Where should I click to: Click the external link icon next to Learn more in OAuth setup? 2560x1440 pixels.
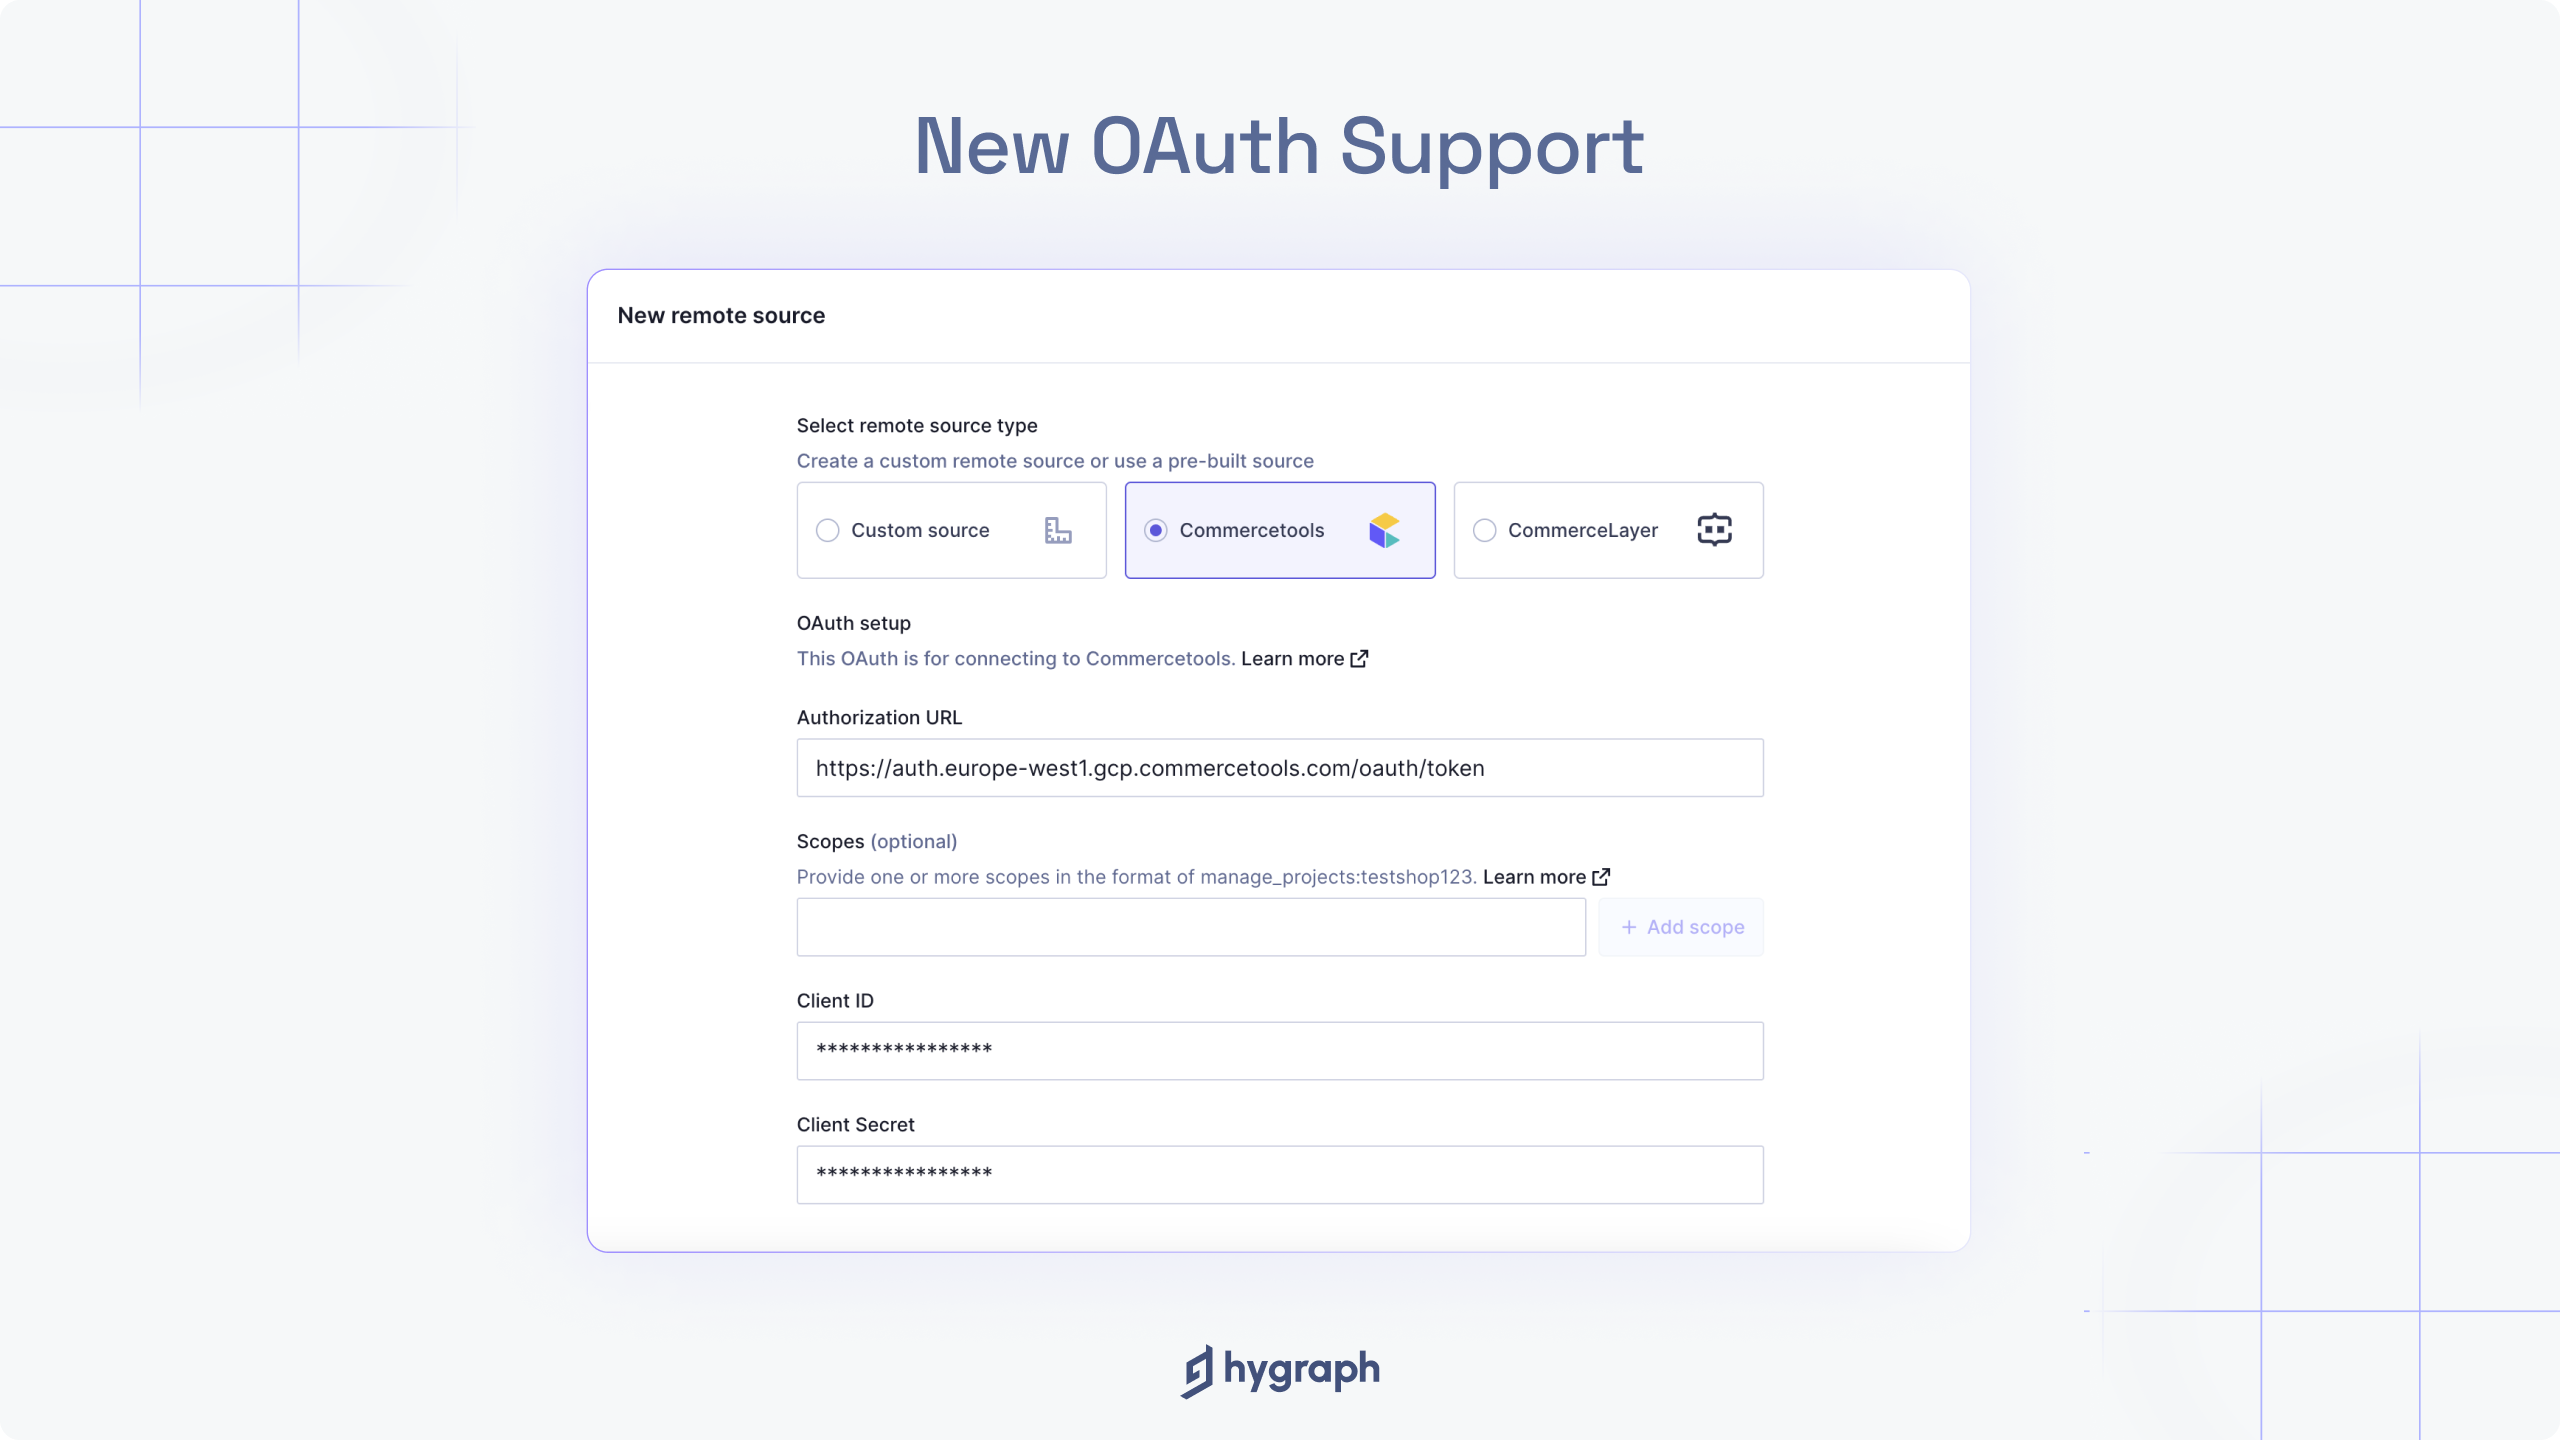point(1359,658)
